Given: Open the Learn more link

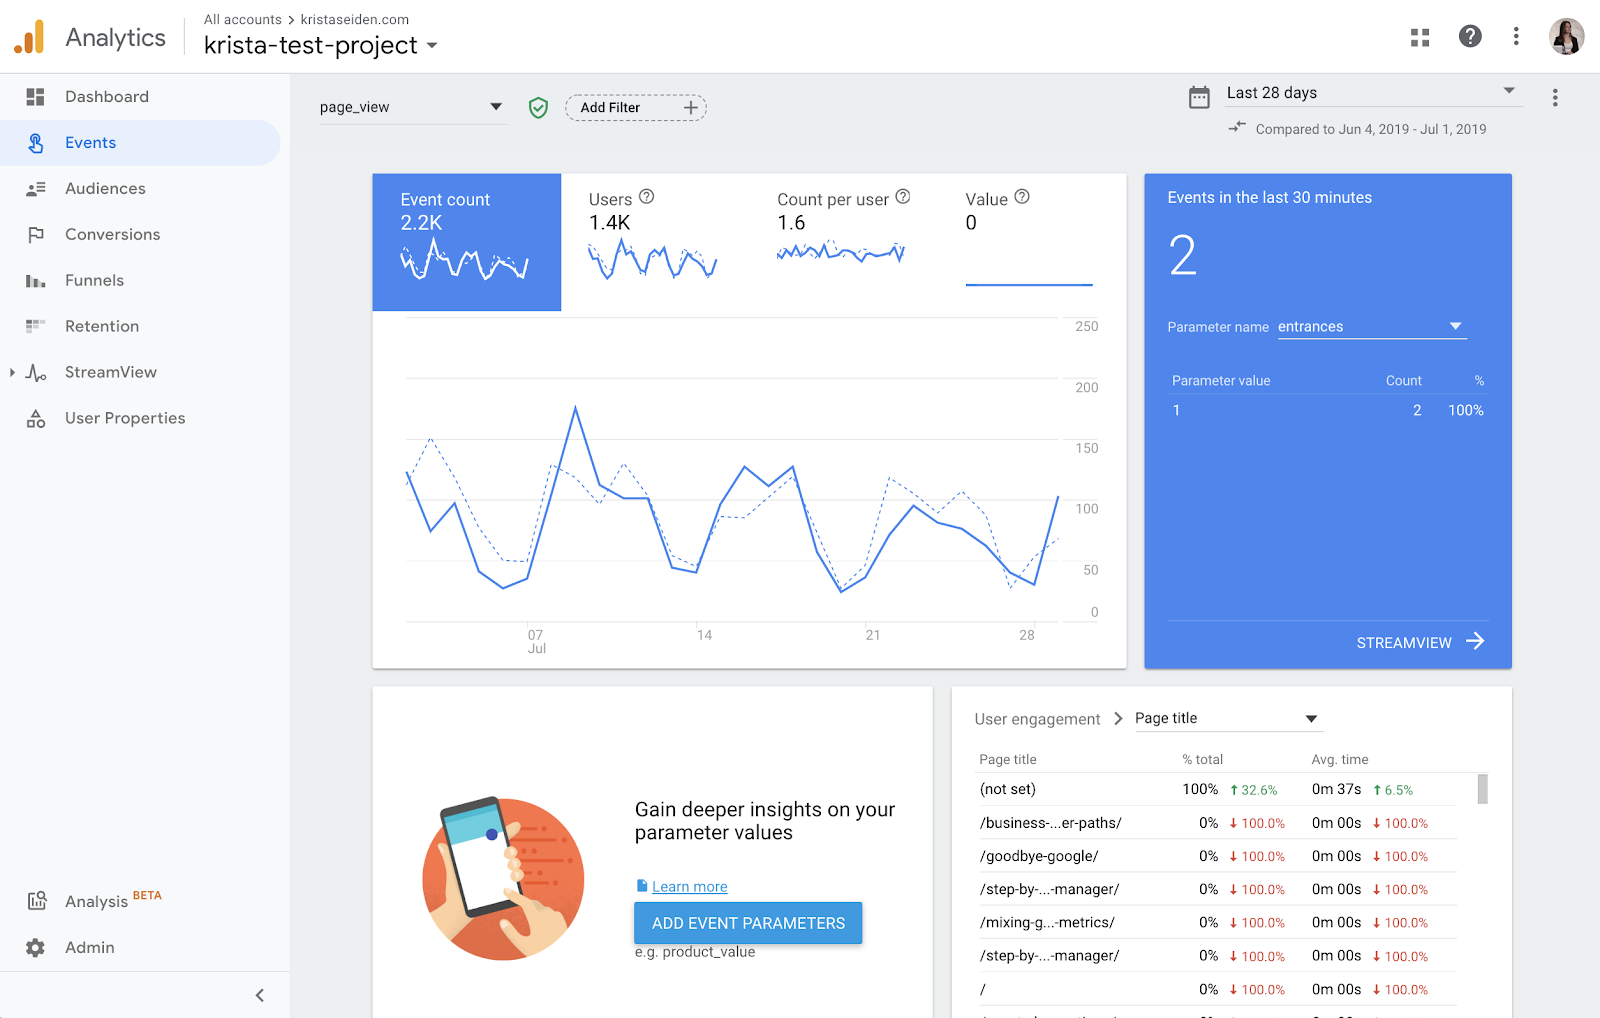Looking at the screenshot, I should [690, 887].
